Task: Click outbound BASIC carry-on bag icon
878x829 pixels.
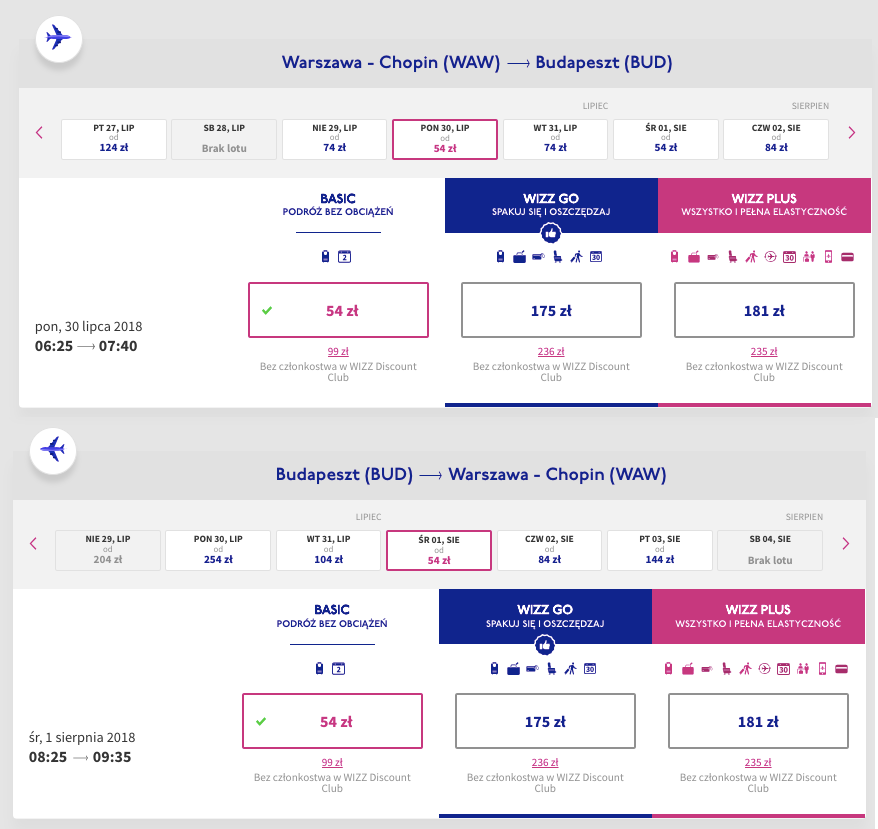Action: 325,257
